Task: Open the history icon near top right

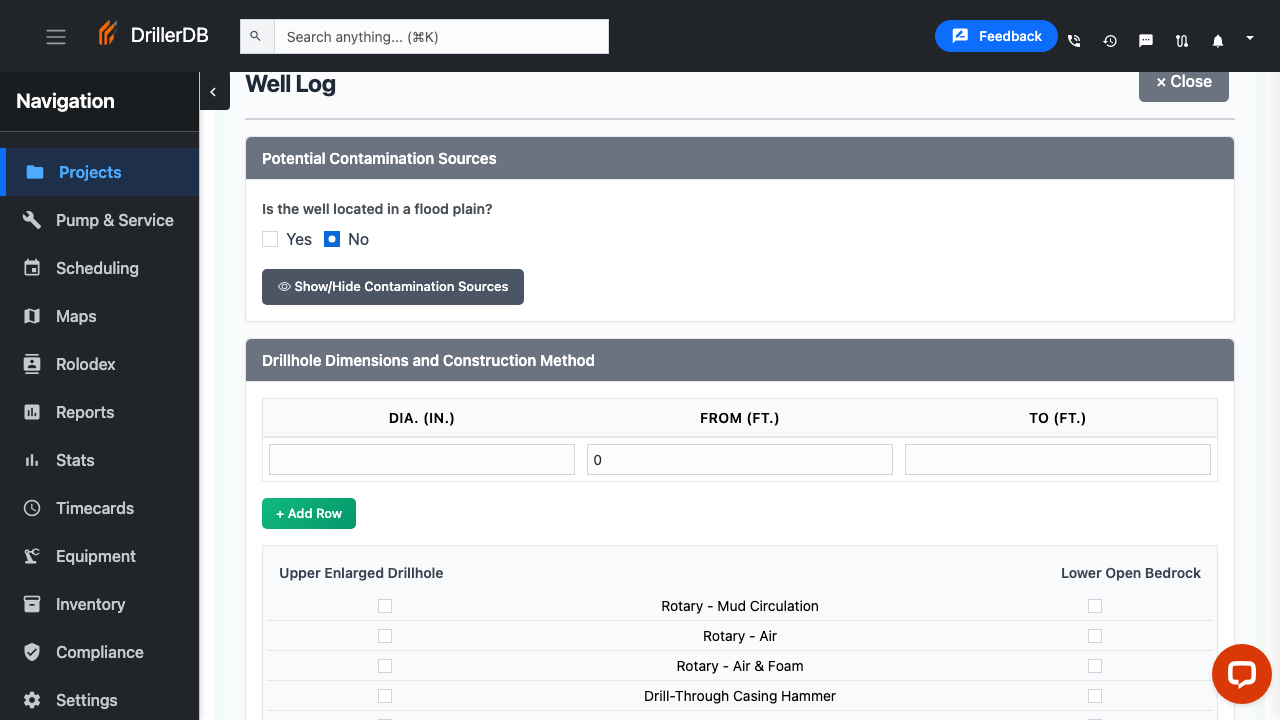Action: (x=1110, y=41)
